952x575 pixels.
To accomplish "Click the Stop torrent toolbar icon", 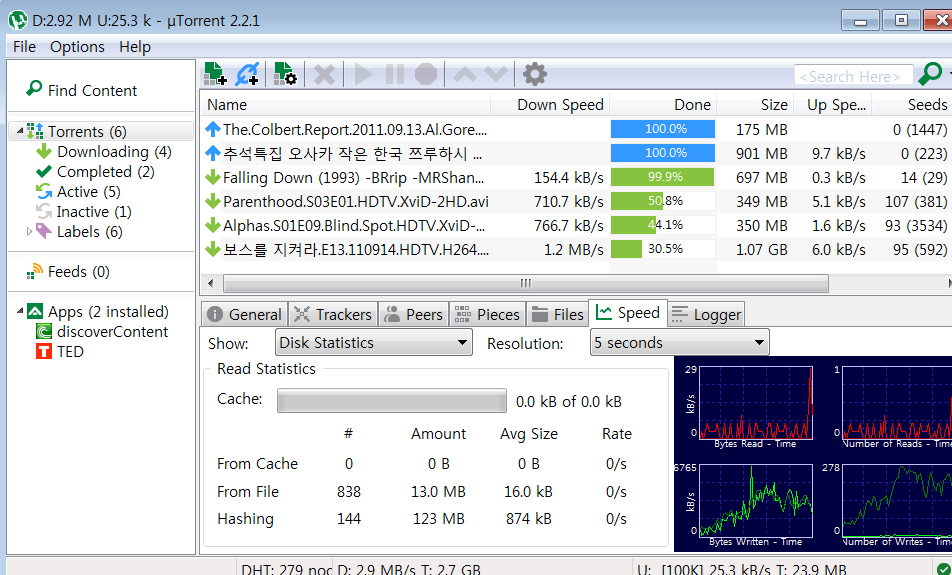I will (x=426, y=74).
